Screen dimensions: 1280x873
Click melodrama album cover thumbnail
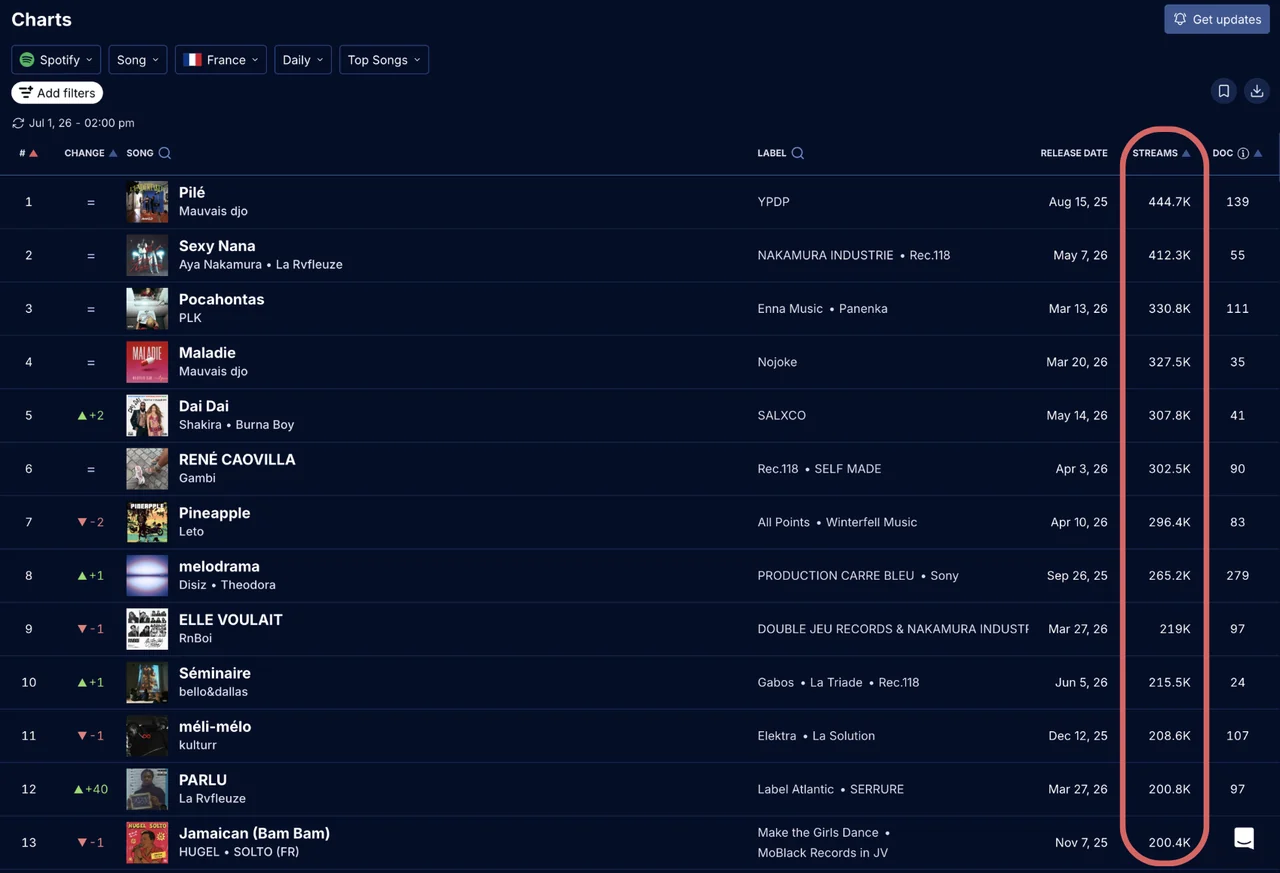(x=147, y=576)
